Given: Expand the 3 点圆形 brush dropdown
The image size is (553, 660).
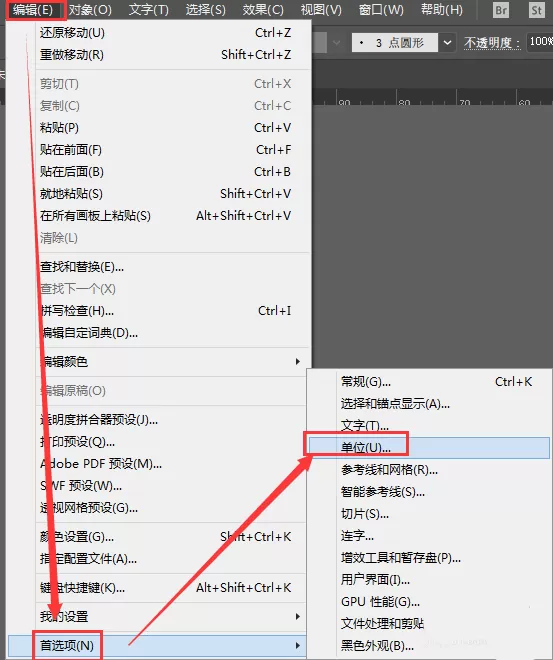Looking at the screenshot, I should [x=447, y=43].
